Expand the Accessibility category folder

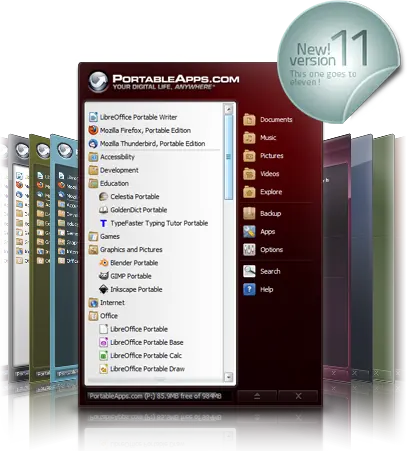point(93,157)
